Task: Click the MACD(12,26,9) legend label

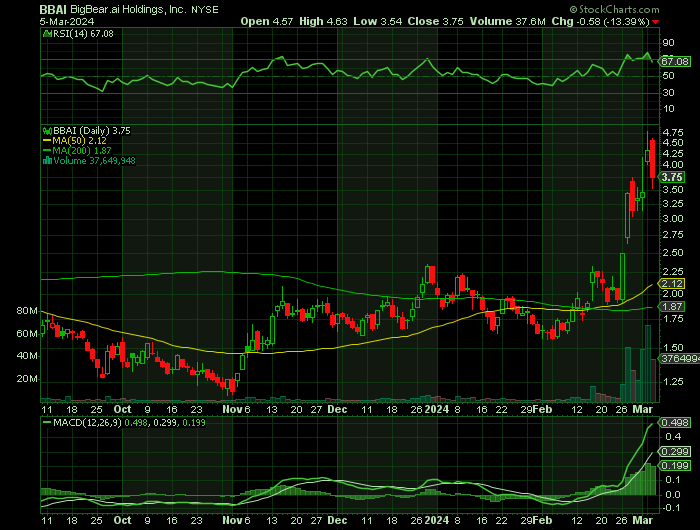Action: pos(87,422)
